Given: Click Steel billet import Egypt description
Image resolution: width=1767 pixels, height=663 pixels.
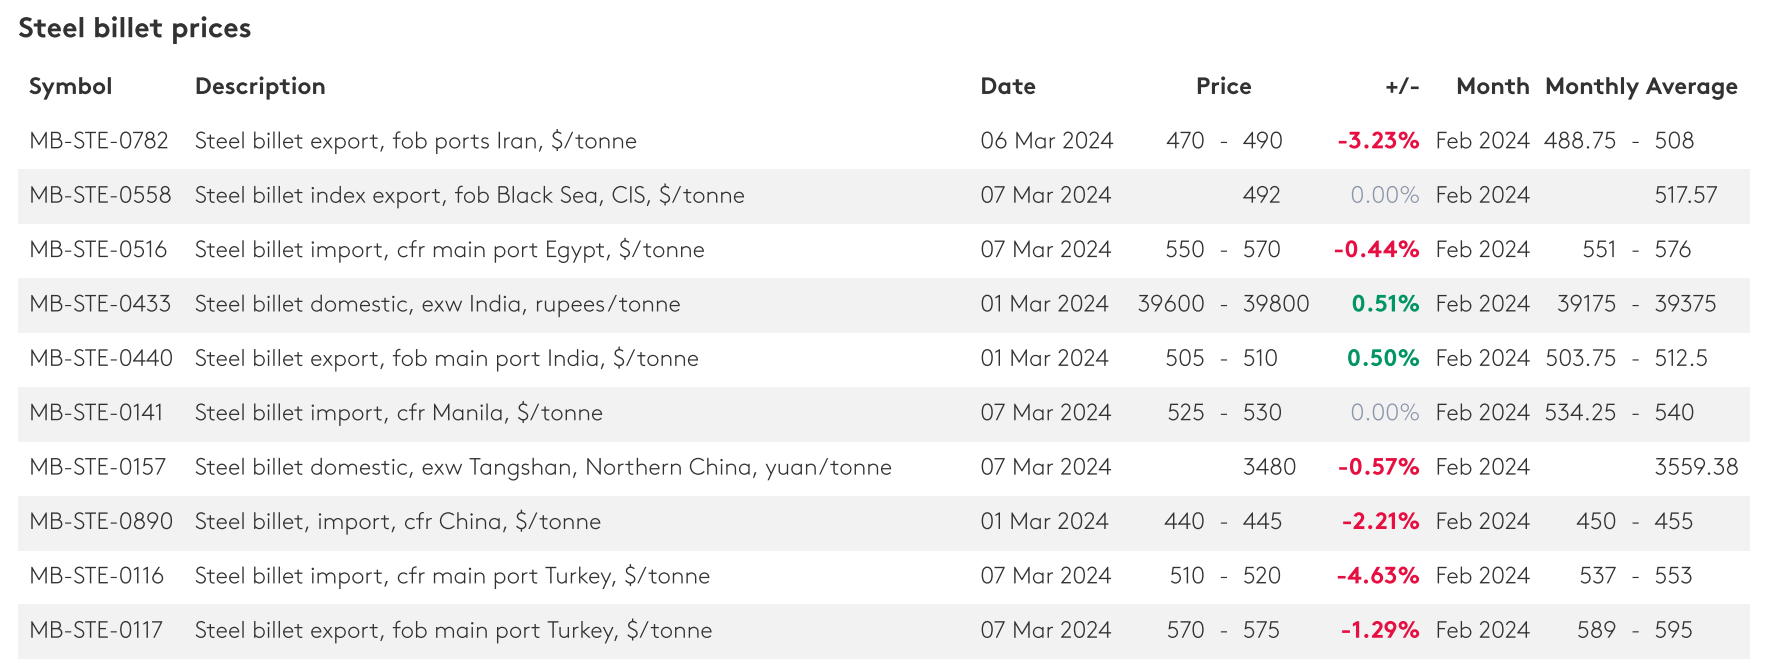Looking at the screenshot, I should 449,250.
